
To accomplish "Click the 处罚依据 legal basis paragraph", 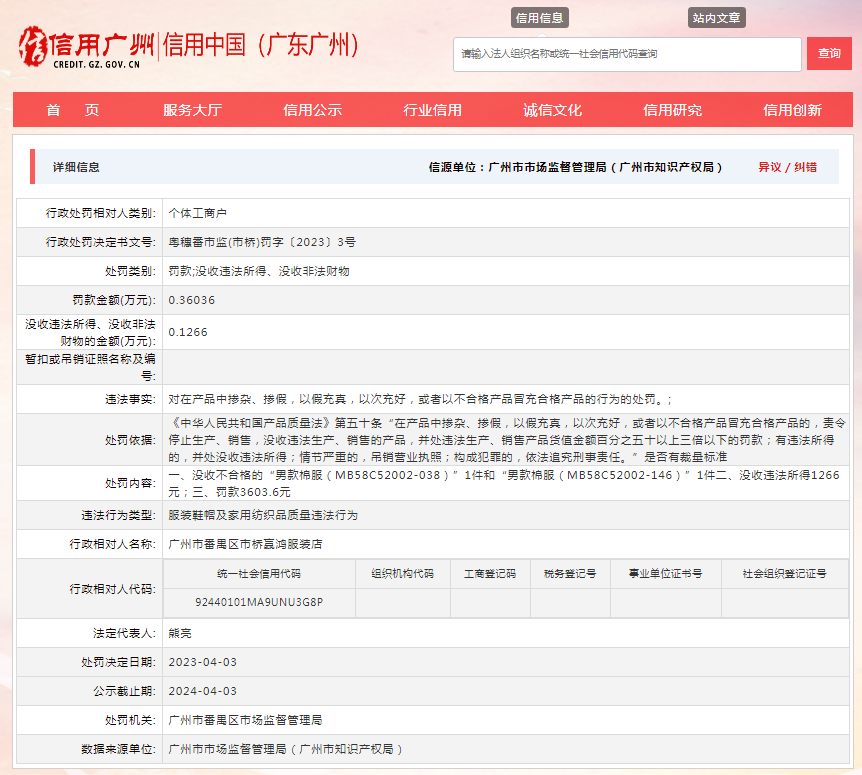I will click(507, 440).
